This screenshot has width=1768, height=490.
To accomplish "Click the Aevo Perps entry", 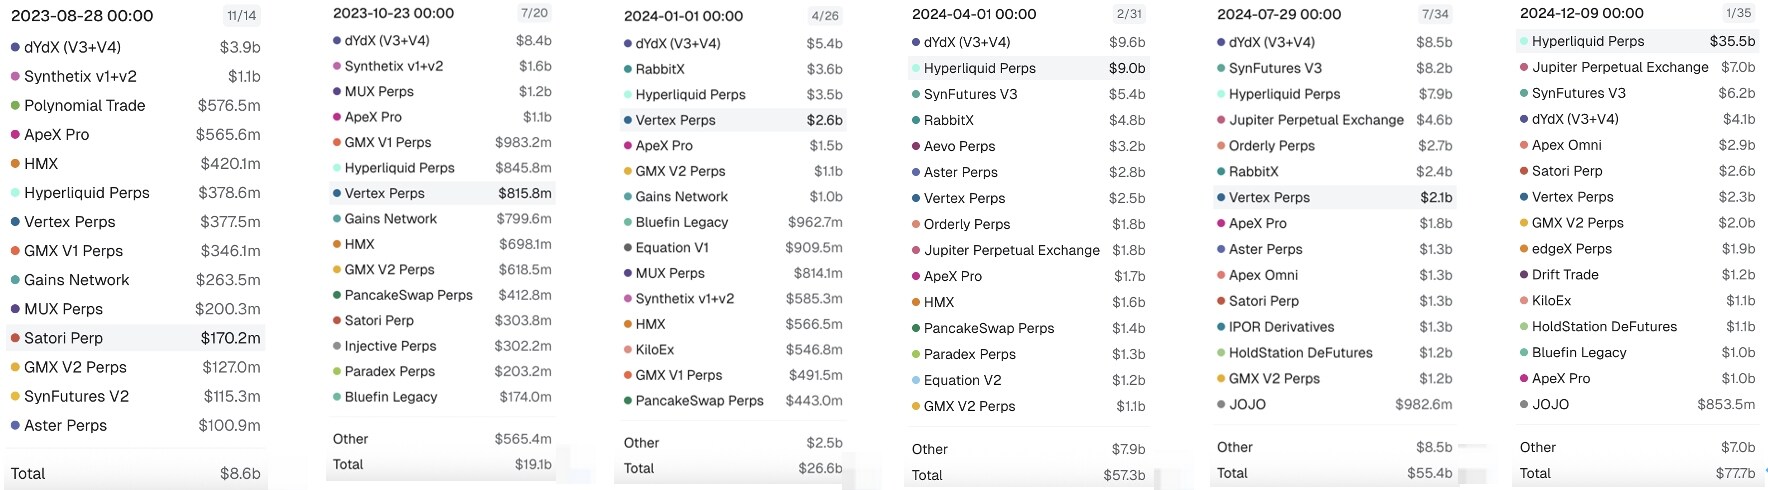I will 959,146.
